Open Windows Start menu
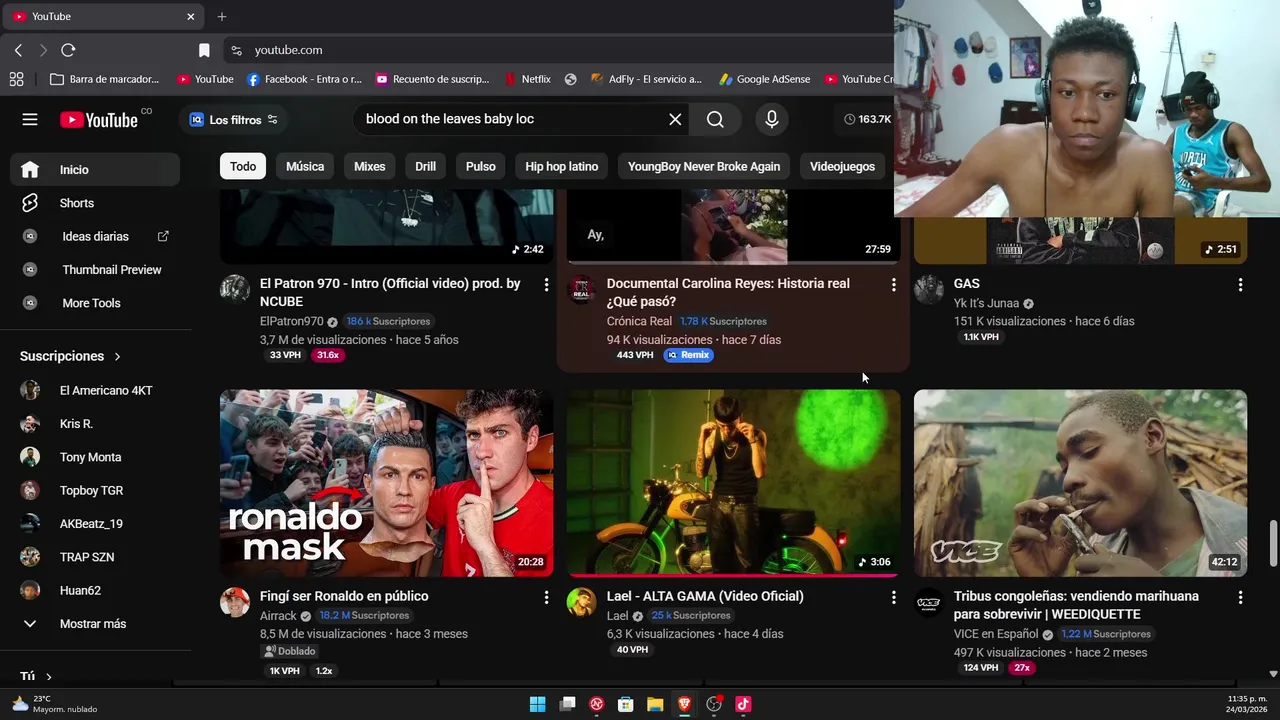 point(537,704)
